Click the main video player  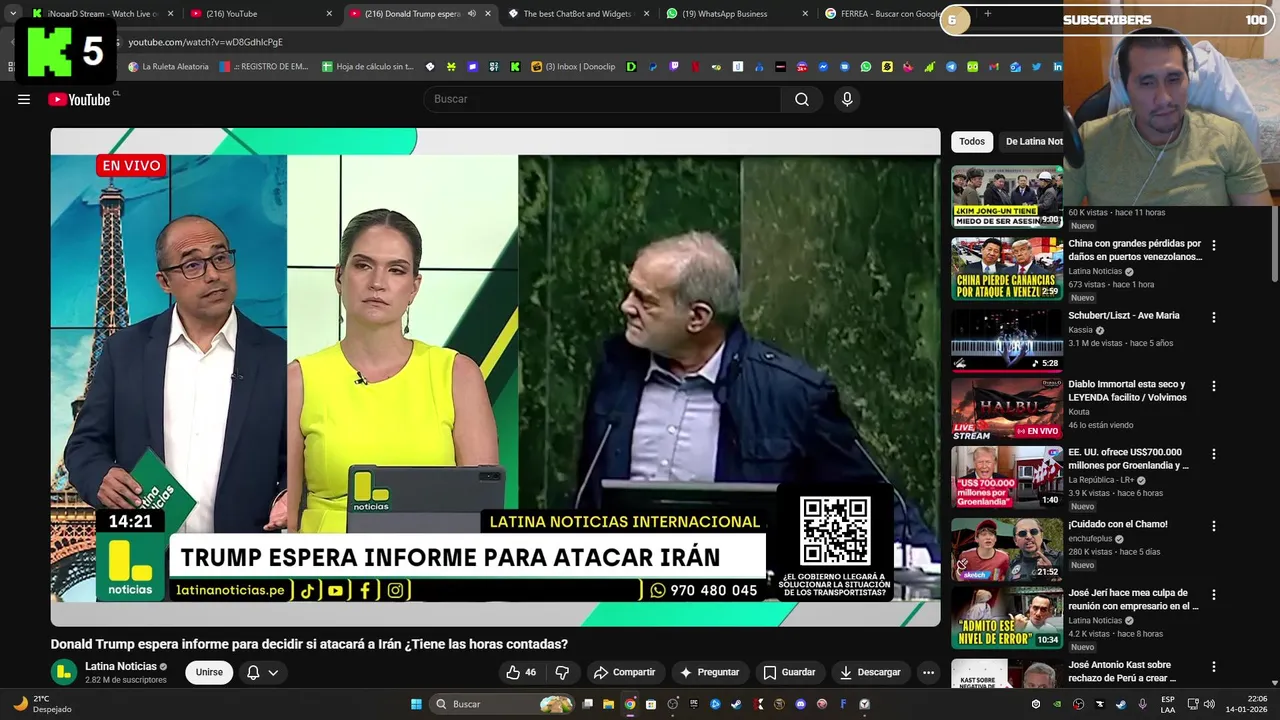495,377
